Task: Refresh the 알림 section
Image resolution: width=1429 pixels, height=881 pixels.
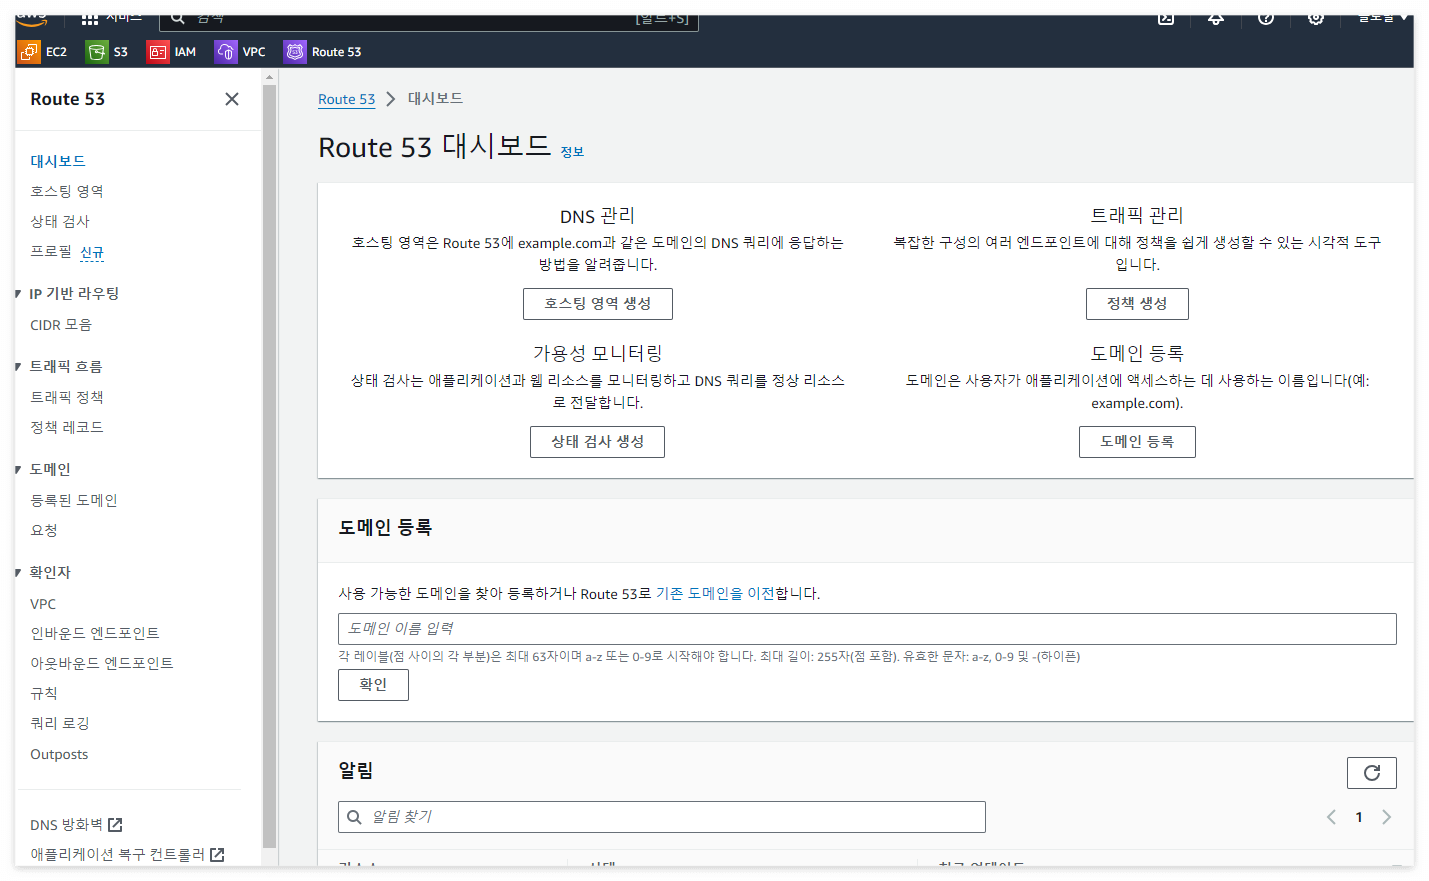Action: [x=1372, y=773]
